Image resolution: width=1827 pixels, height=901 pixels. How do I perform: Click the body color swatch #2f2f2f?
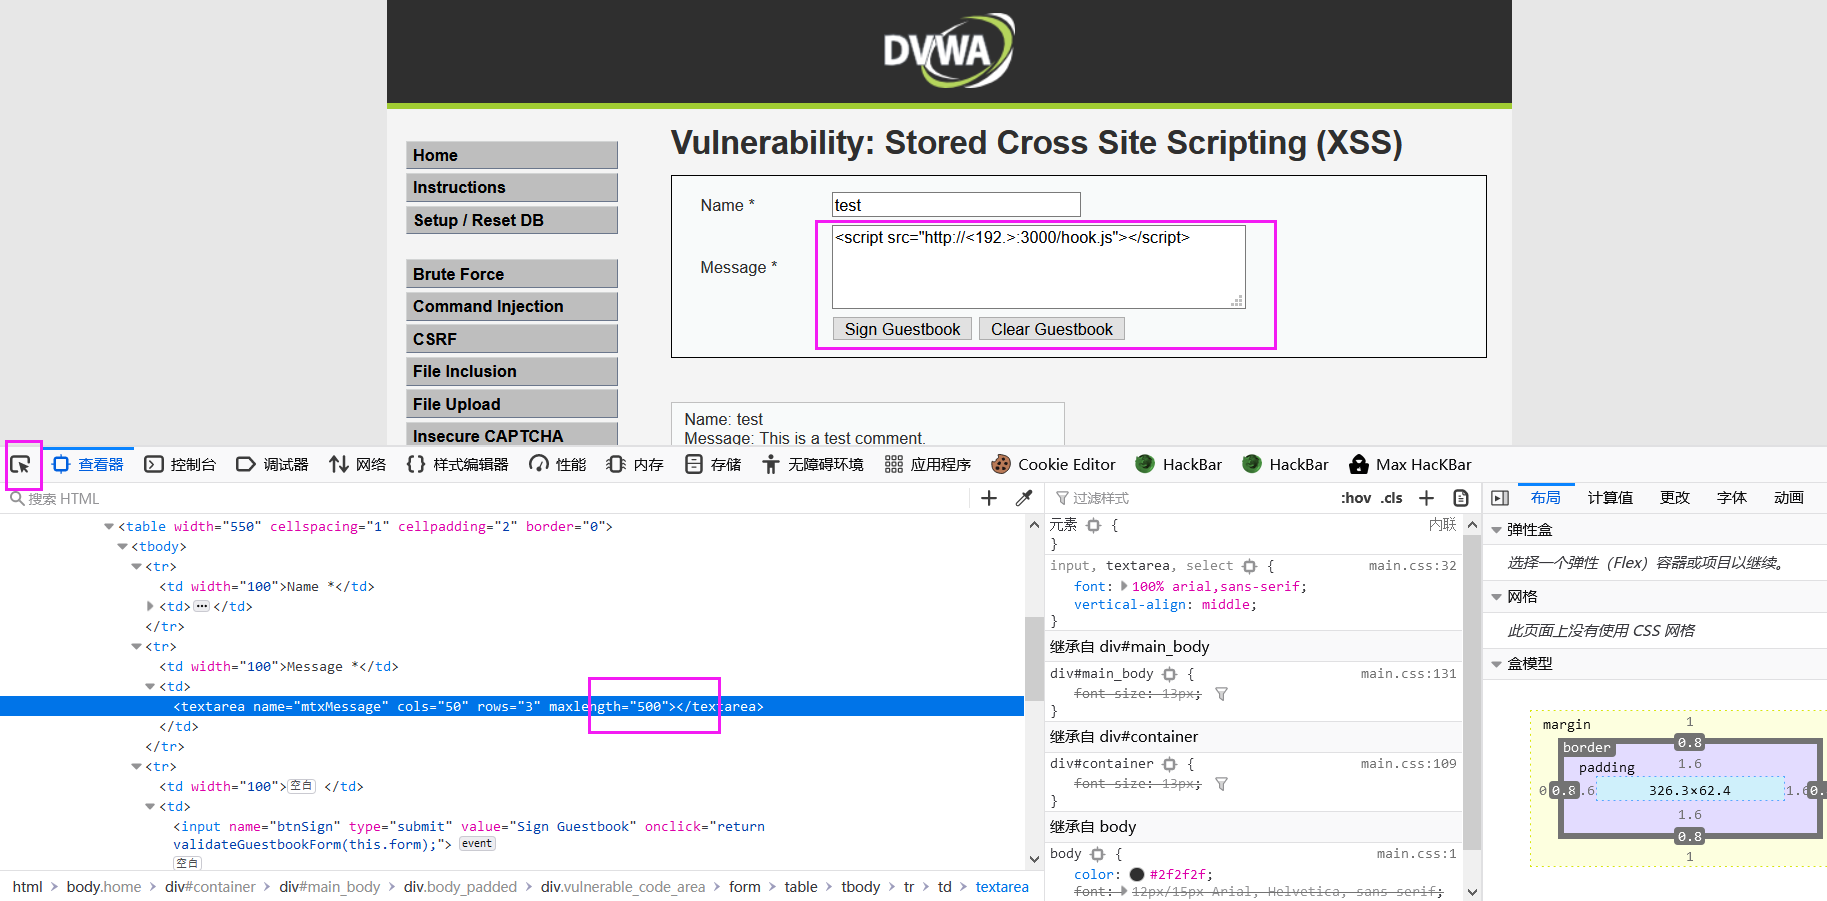1137,874
